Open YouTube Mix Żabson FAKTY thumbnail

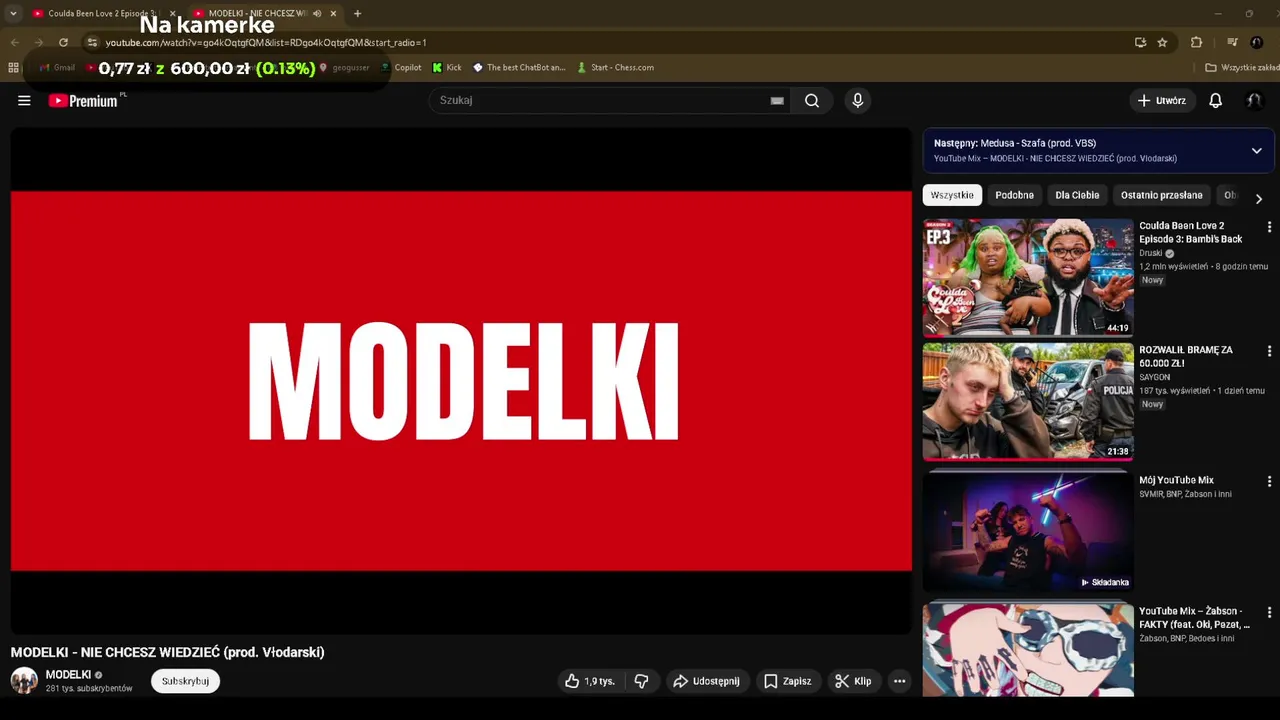1028,650
